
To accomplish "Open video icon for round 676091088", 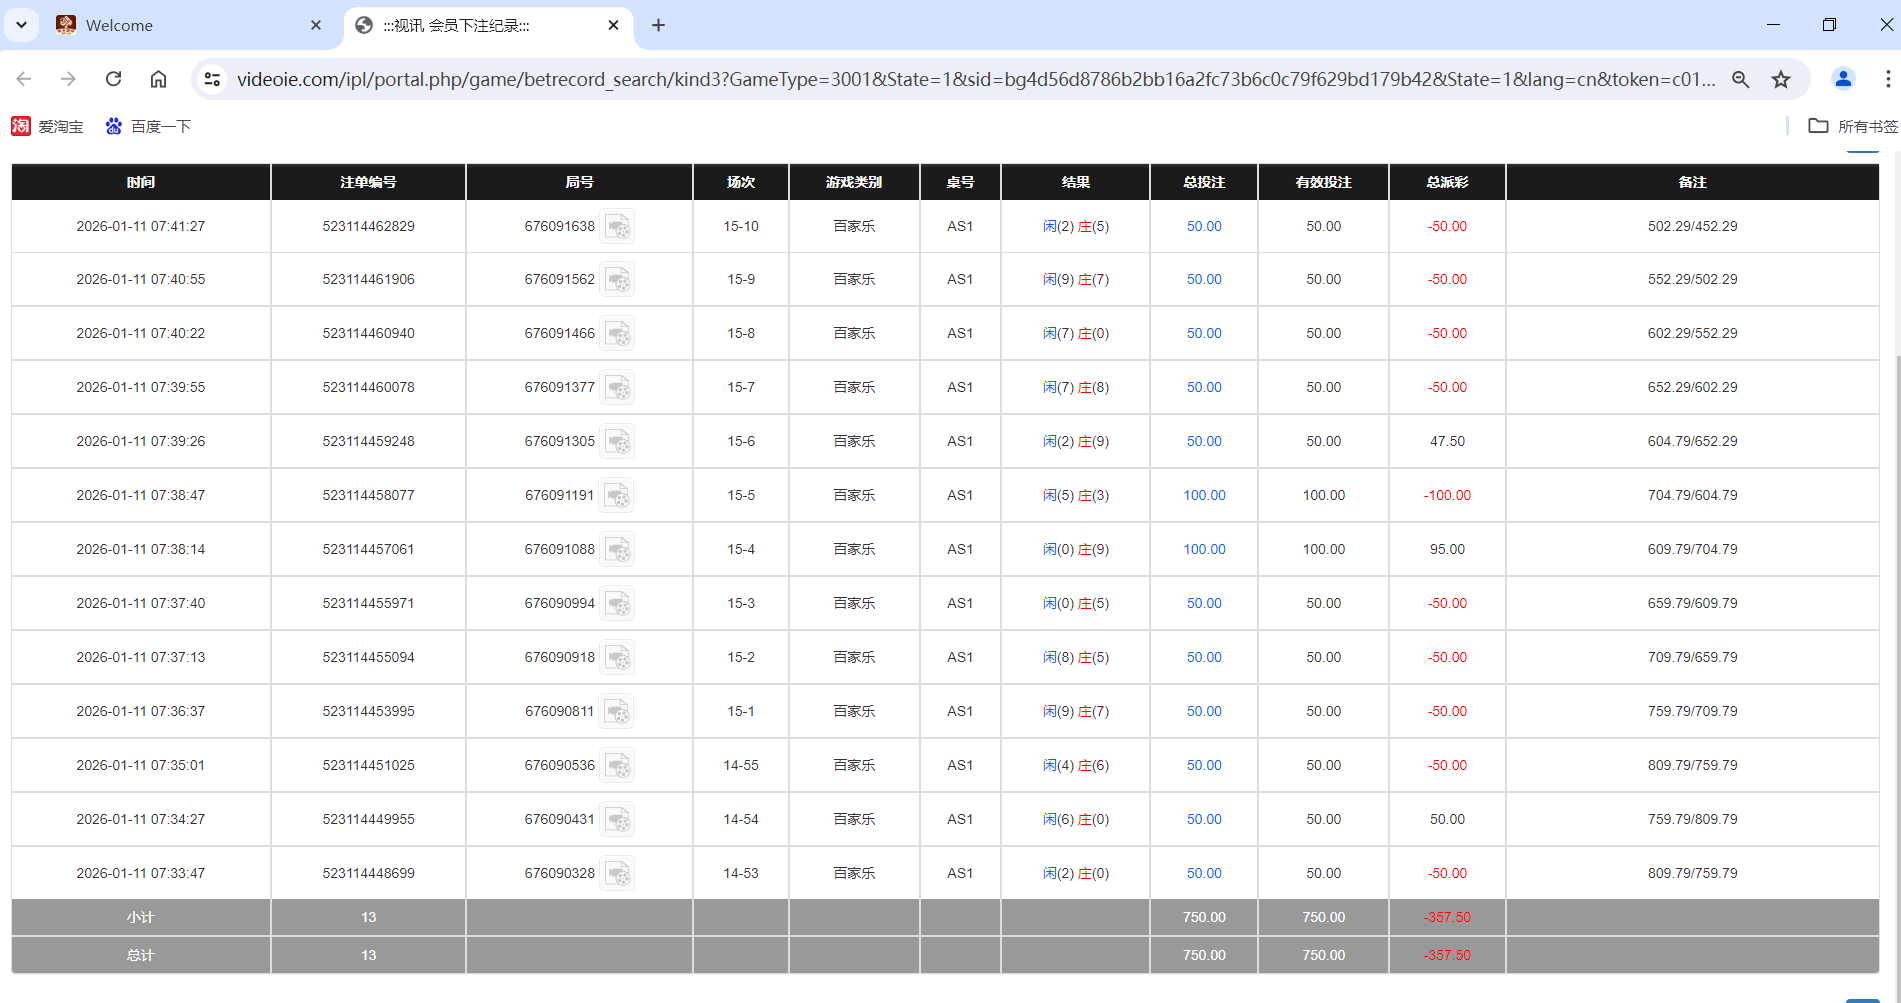I will coord(618,550).
